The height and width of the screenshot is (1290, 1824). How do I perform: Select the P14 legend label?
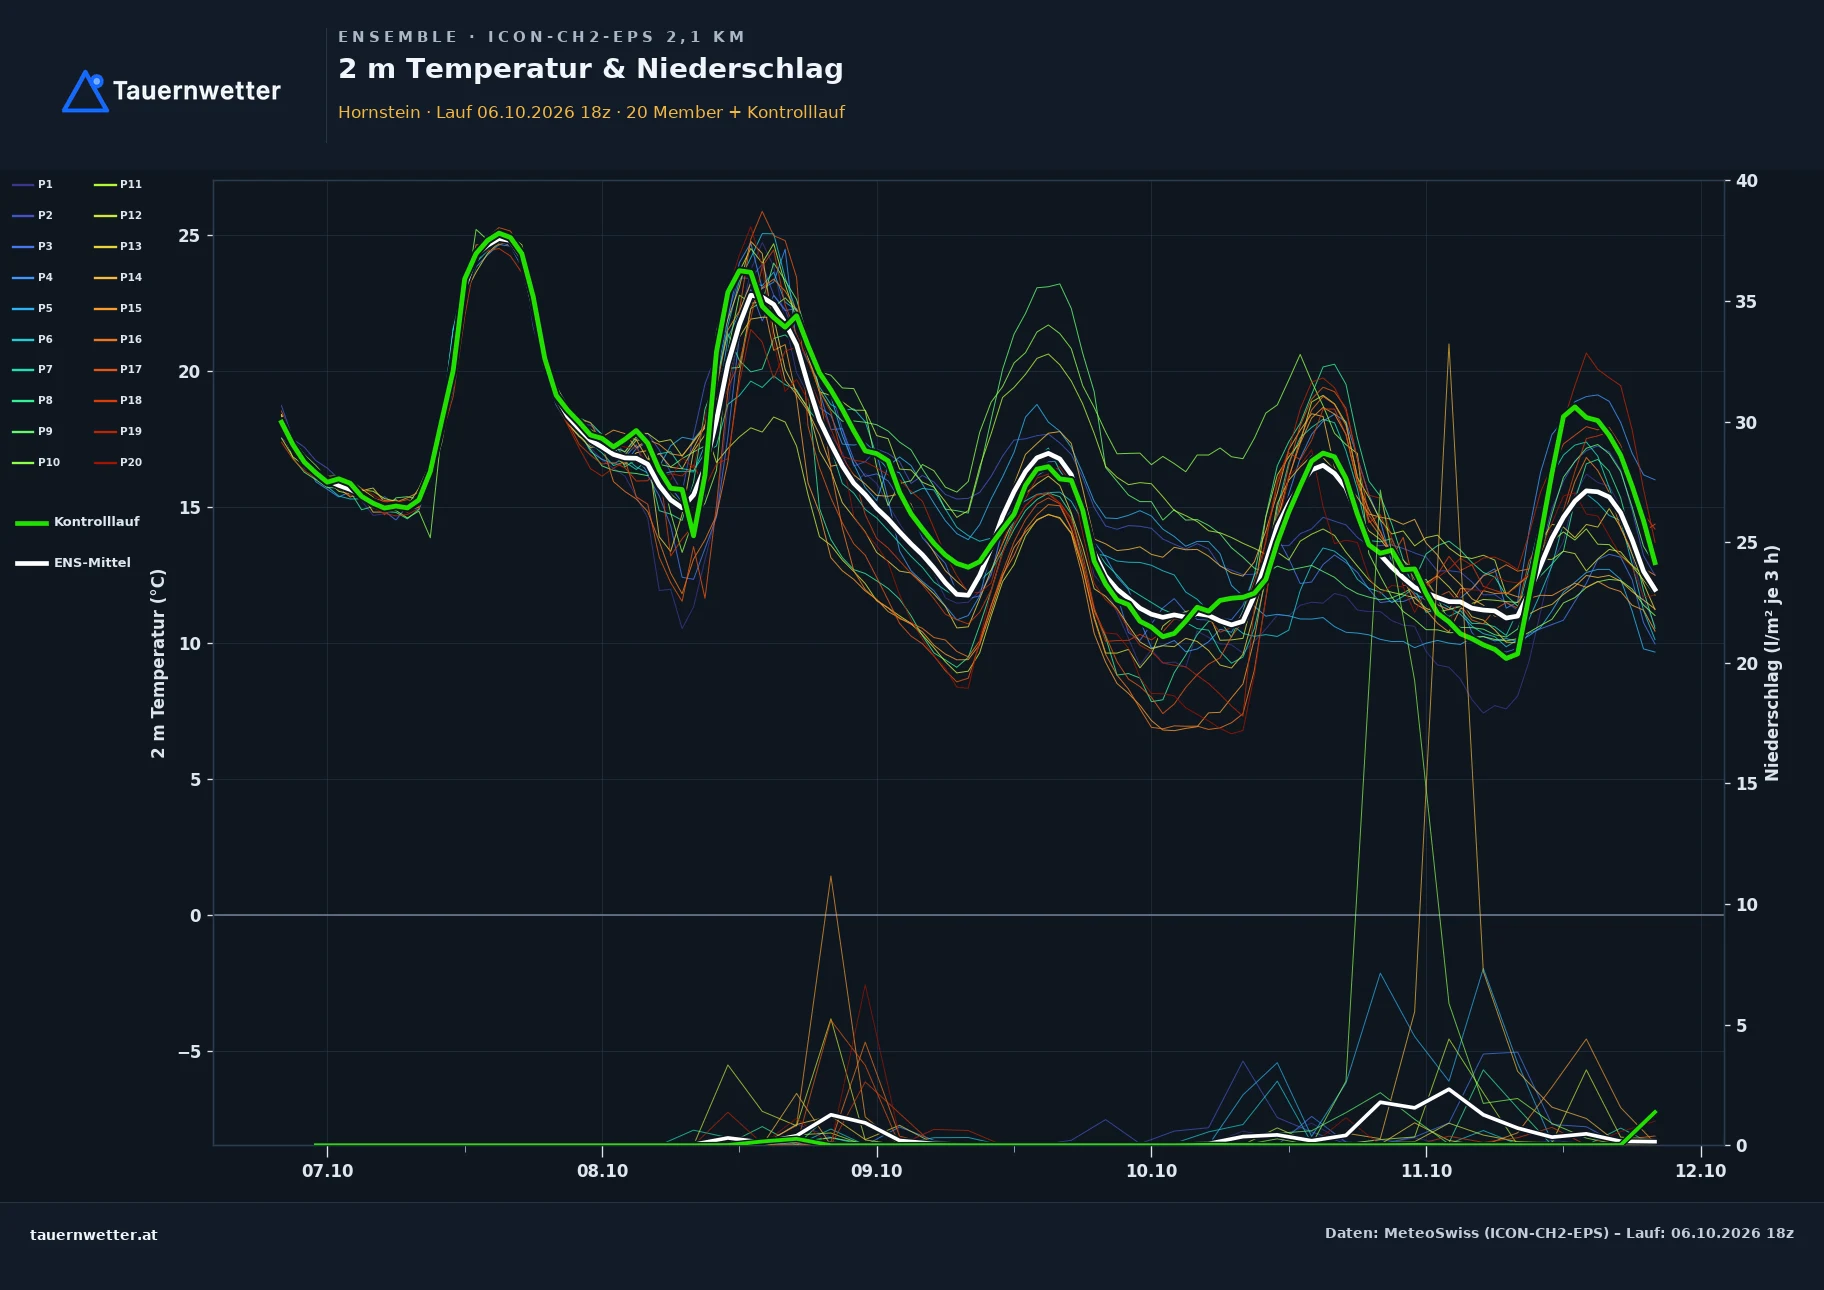click(x=131, y=278)
